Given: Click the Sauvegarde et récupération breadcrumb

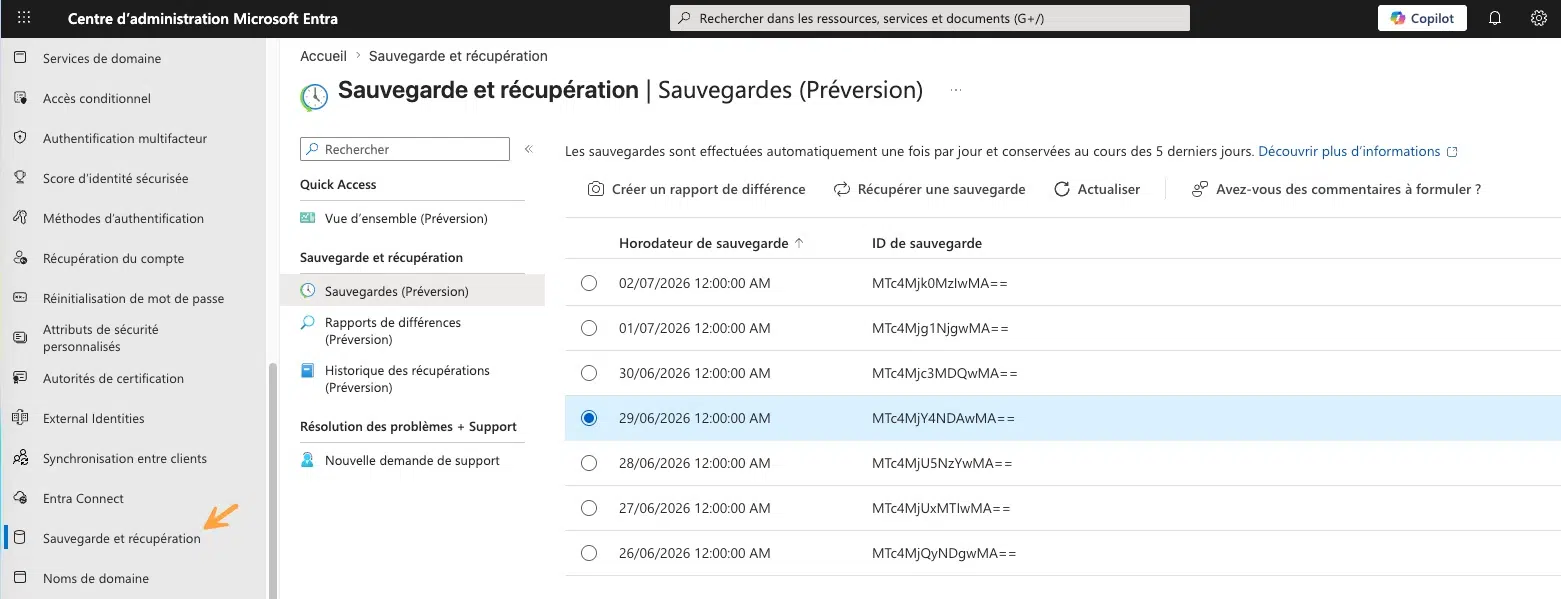Looking at the screenshot, I should (458, 56).
